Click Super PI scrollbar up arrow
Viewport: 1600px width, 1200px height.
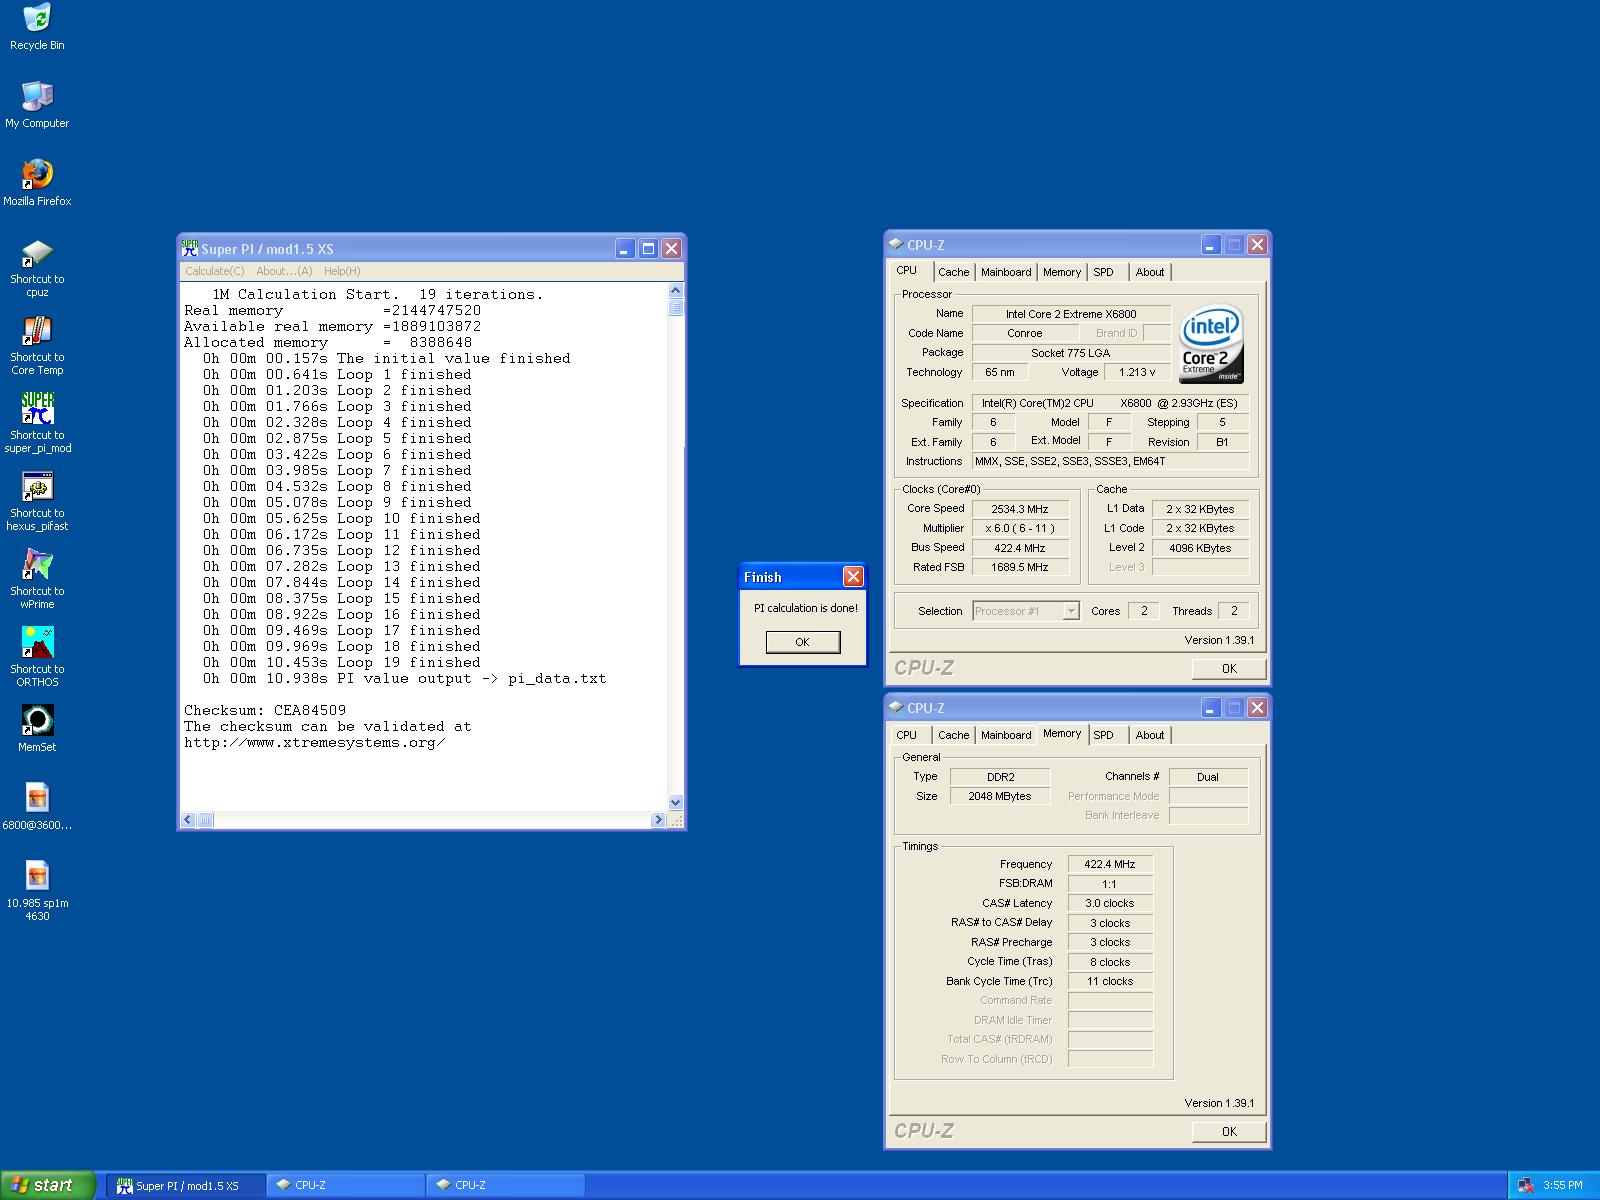coord(675,291)
